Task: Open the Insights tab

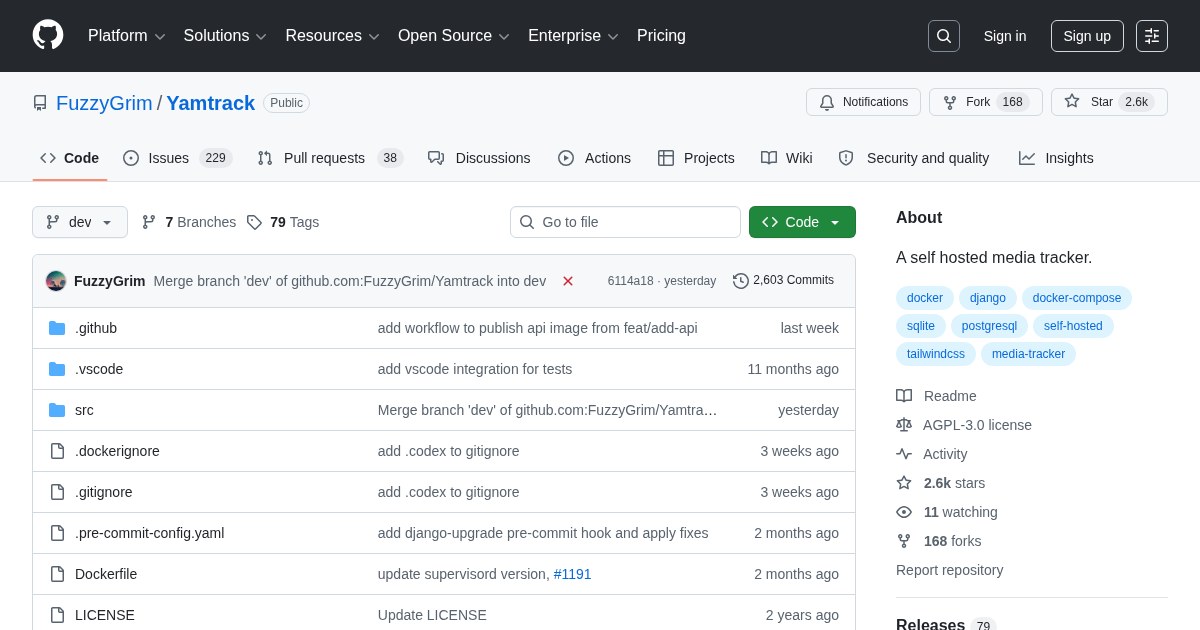Action: tap(1056, 158)
